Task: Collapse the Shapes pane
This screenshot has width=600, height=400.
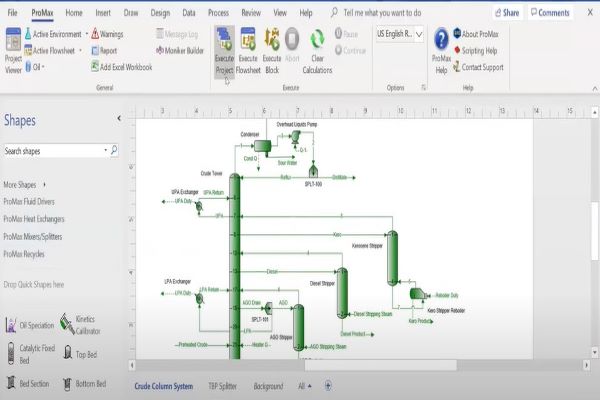Action: pos(119,118)
